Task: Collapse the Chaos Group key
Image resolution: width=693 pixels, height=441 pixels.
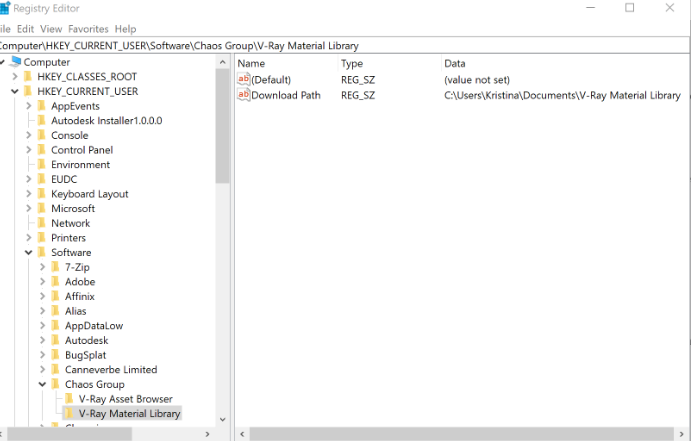Action: pos(42,384)
